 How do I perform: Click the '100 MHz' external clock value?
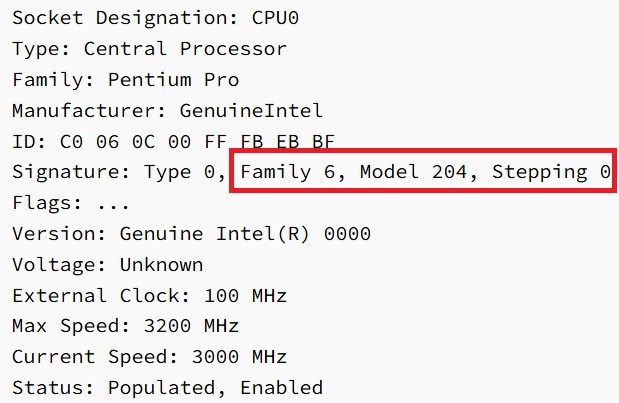click(244, 296)
